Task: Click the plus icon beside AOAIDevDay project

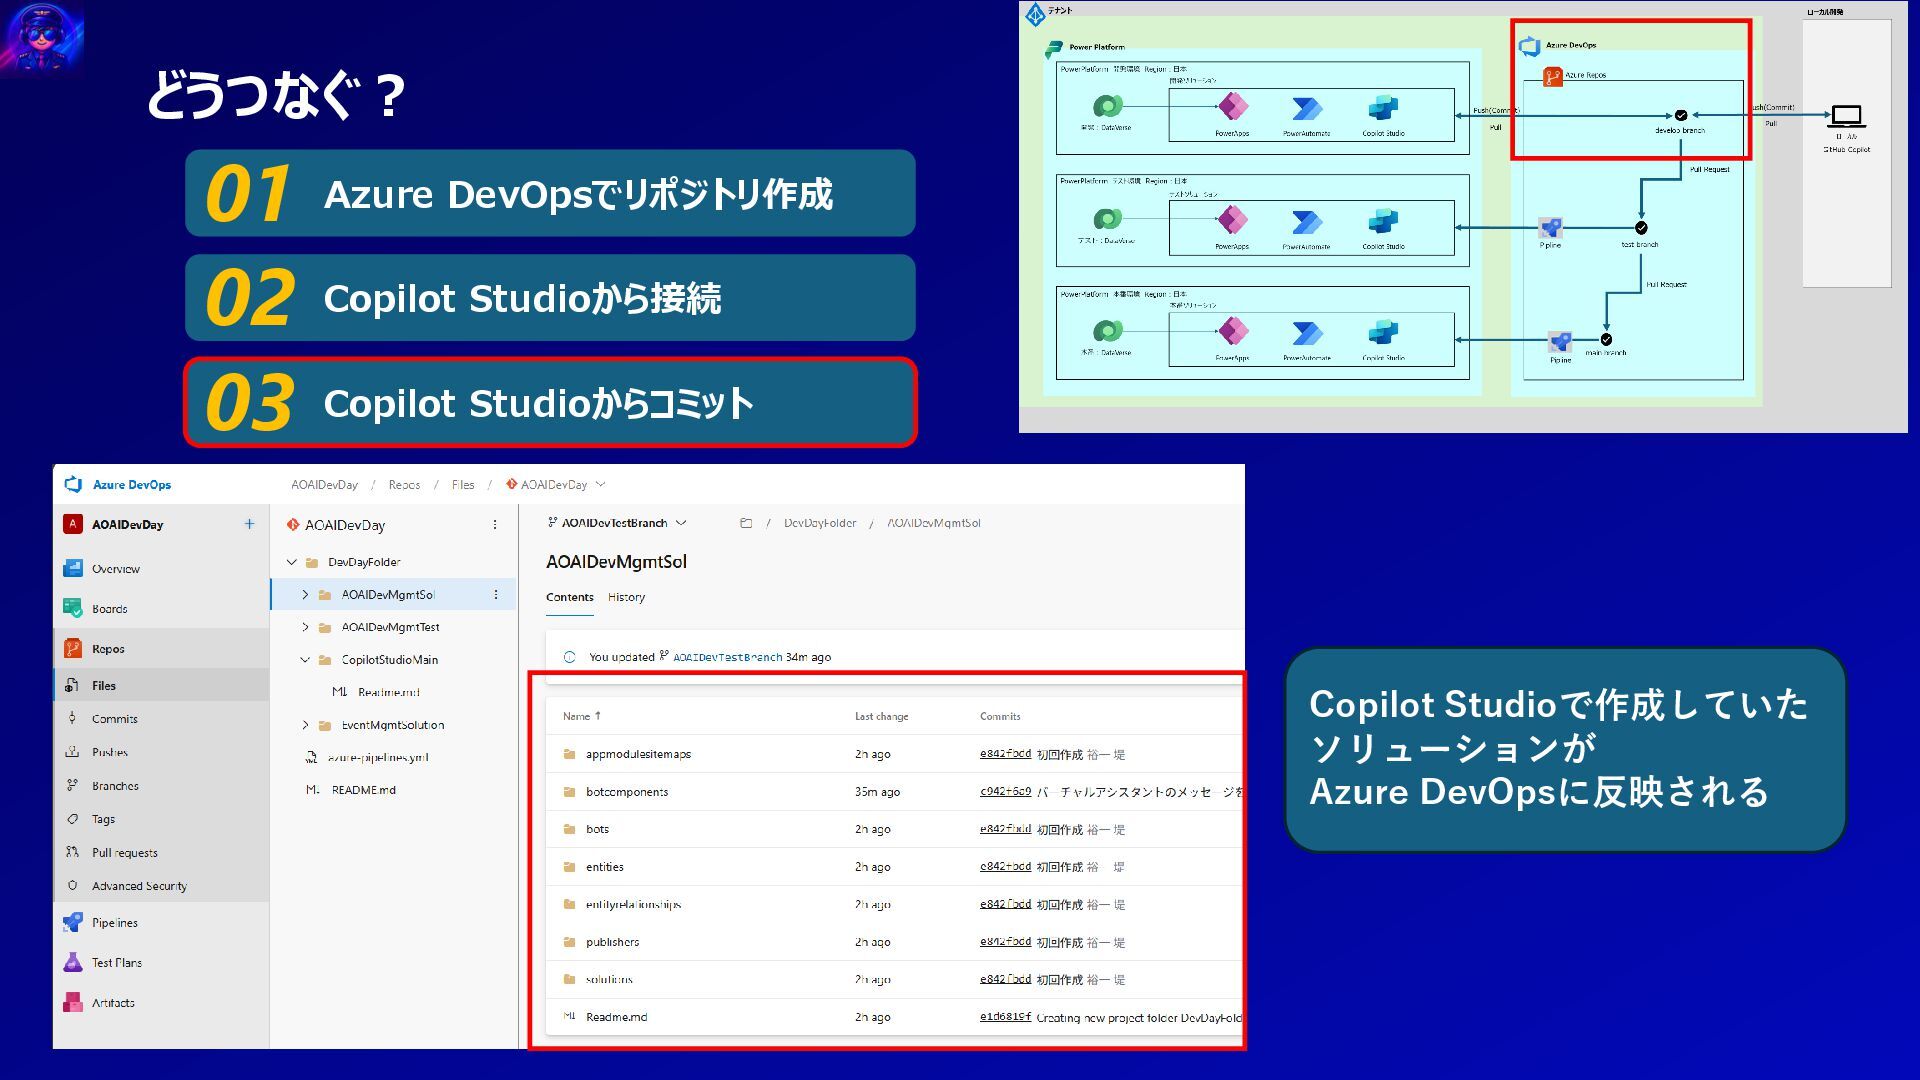Action: [x=249, y=524]
